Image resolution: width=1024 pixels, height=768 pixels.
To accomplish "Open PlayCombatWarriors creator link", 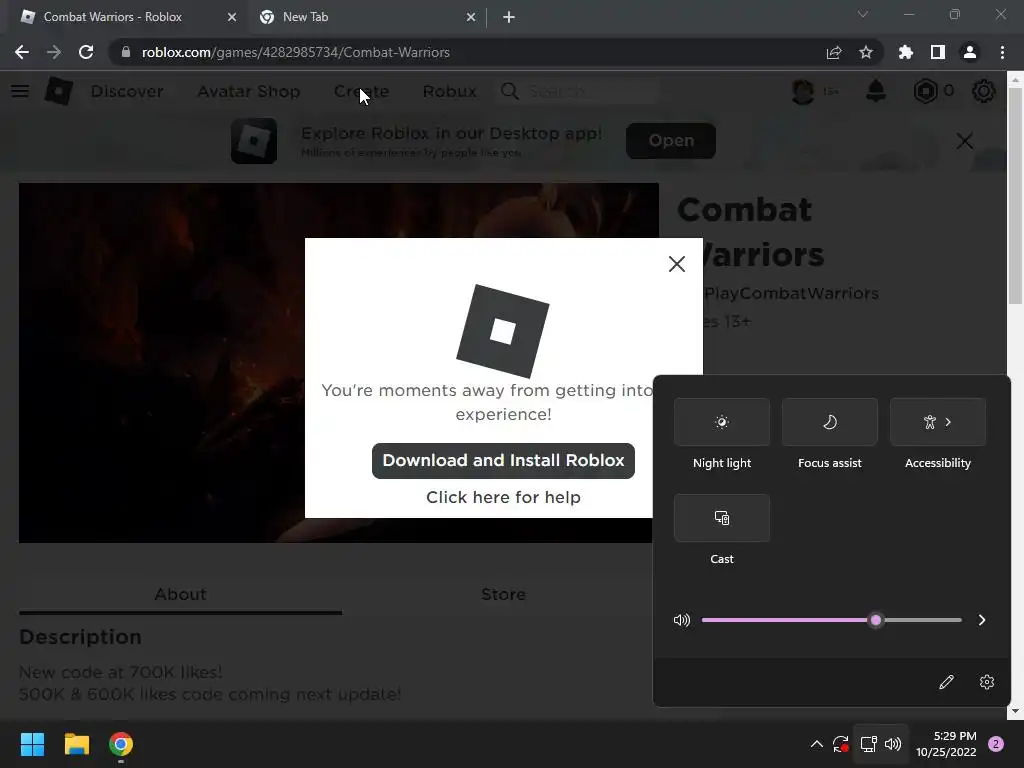I will coord(790,293).
